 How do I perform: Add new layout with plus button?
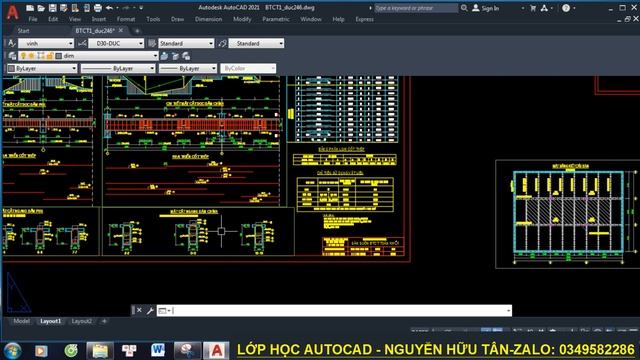(x=104, y=322)
